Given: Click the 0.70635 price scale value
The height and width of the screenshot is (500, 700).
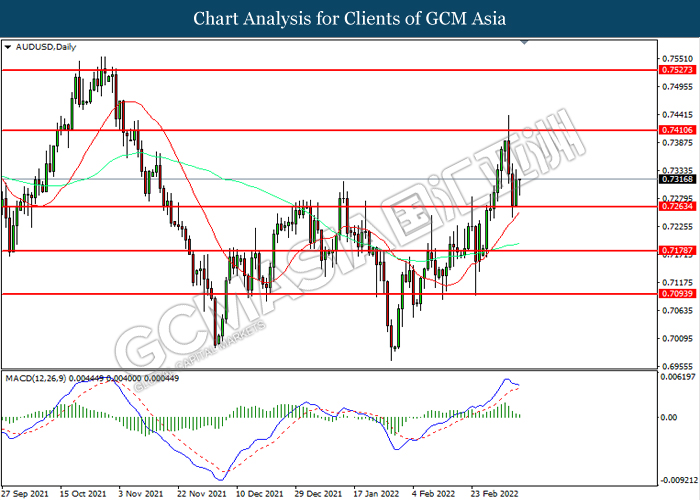Looking at the screenshot, I should tap(678, 311).
